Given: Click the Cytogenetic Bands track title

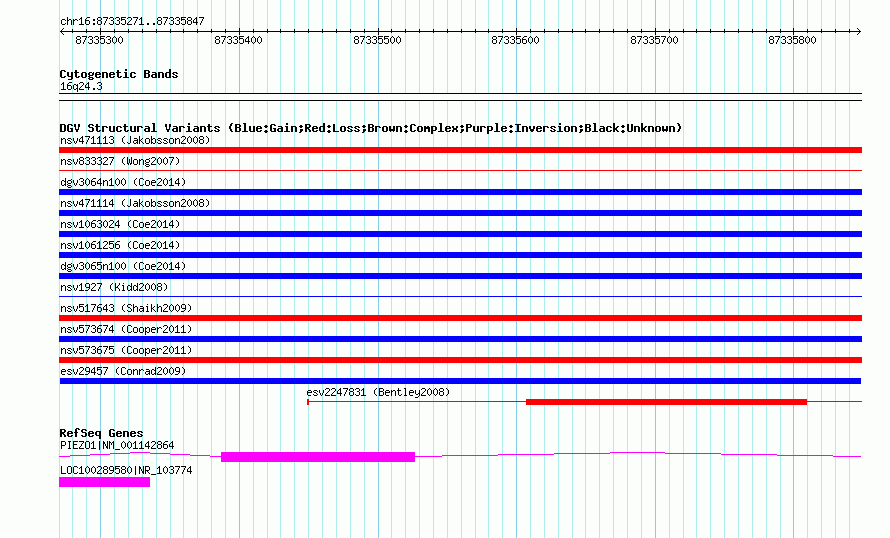Looking at the screenshot, I should pyautogui.click(x=119, y=74).
